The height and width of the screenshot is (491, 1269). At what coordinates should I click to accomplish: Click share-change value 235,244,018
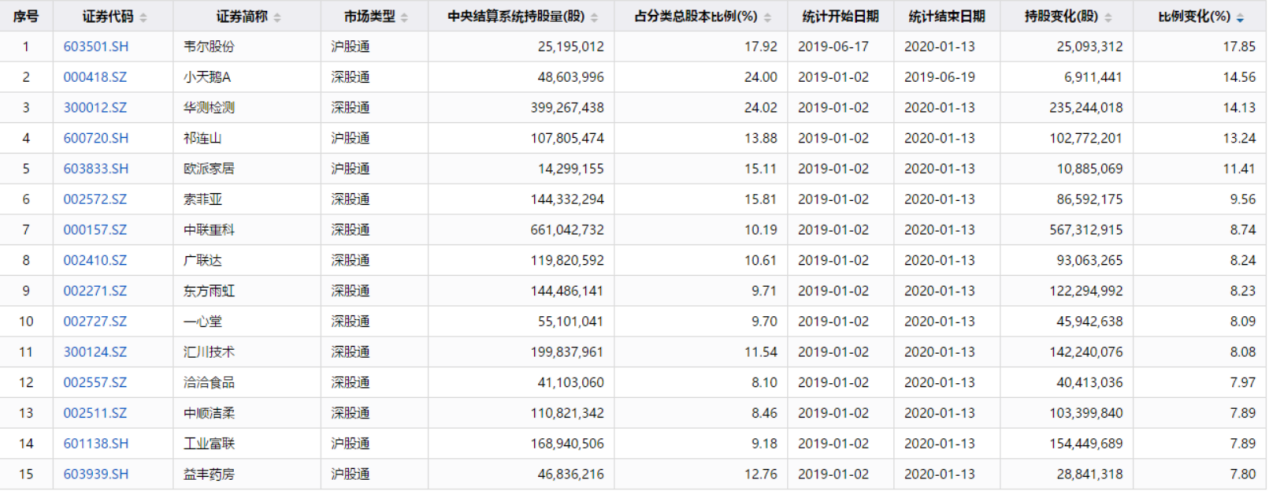(x=1085, y=108)
